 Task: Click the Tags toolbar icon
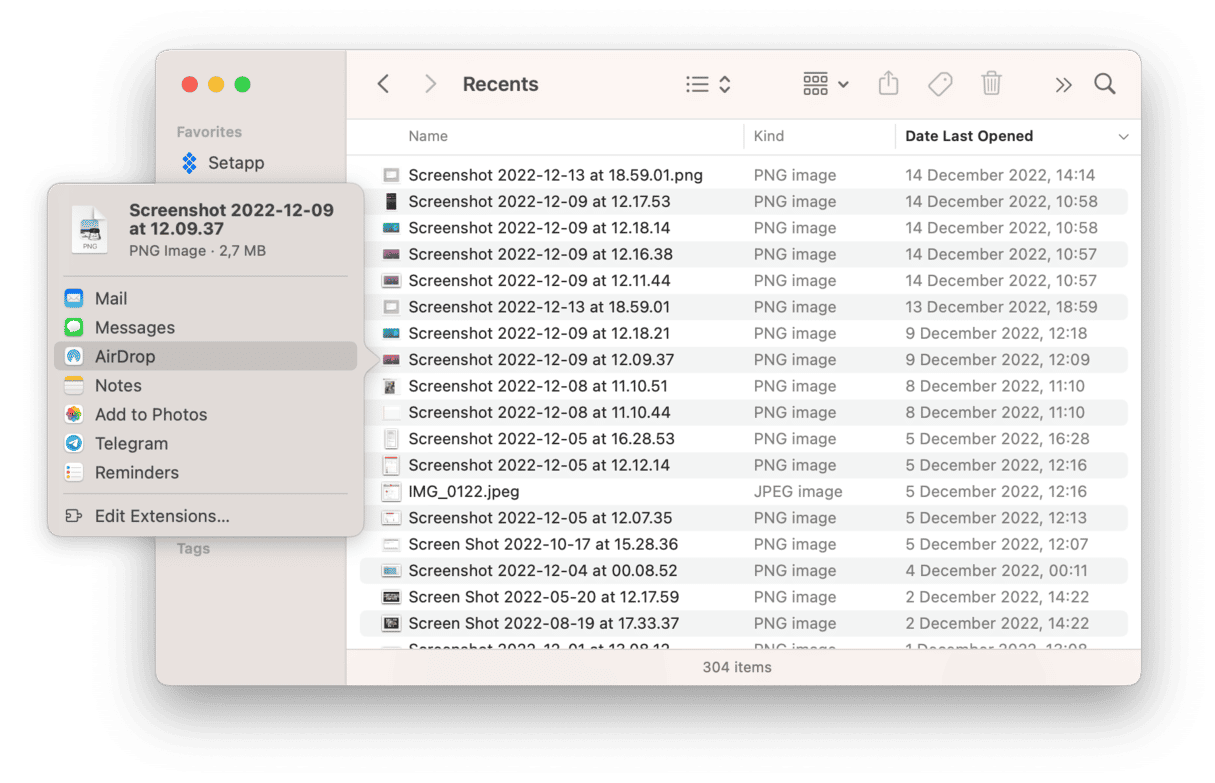click(940, 84)
